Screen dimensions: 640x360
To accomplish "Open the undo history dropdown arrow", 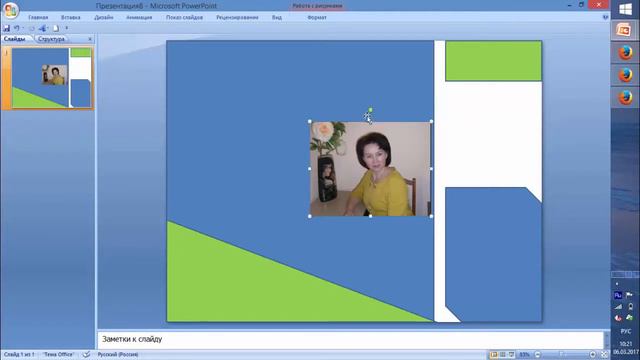I will click(x=23, y=28).
